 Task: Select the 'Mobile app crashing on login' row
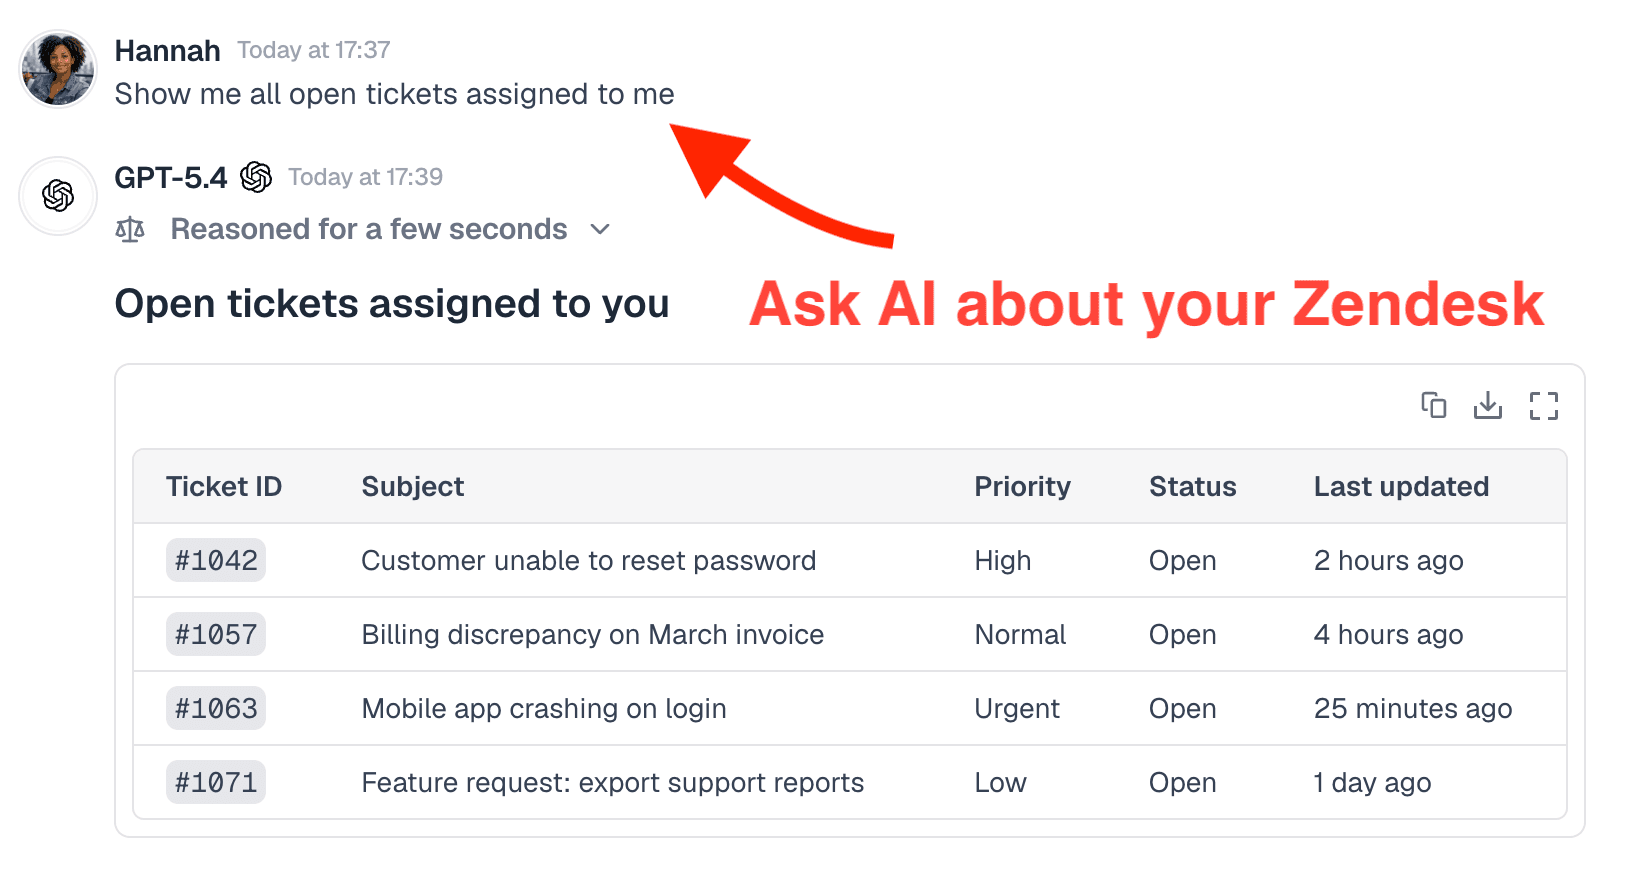(543, 708)
